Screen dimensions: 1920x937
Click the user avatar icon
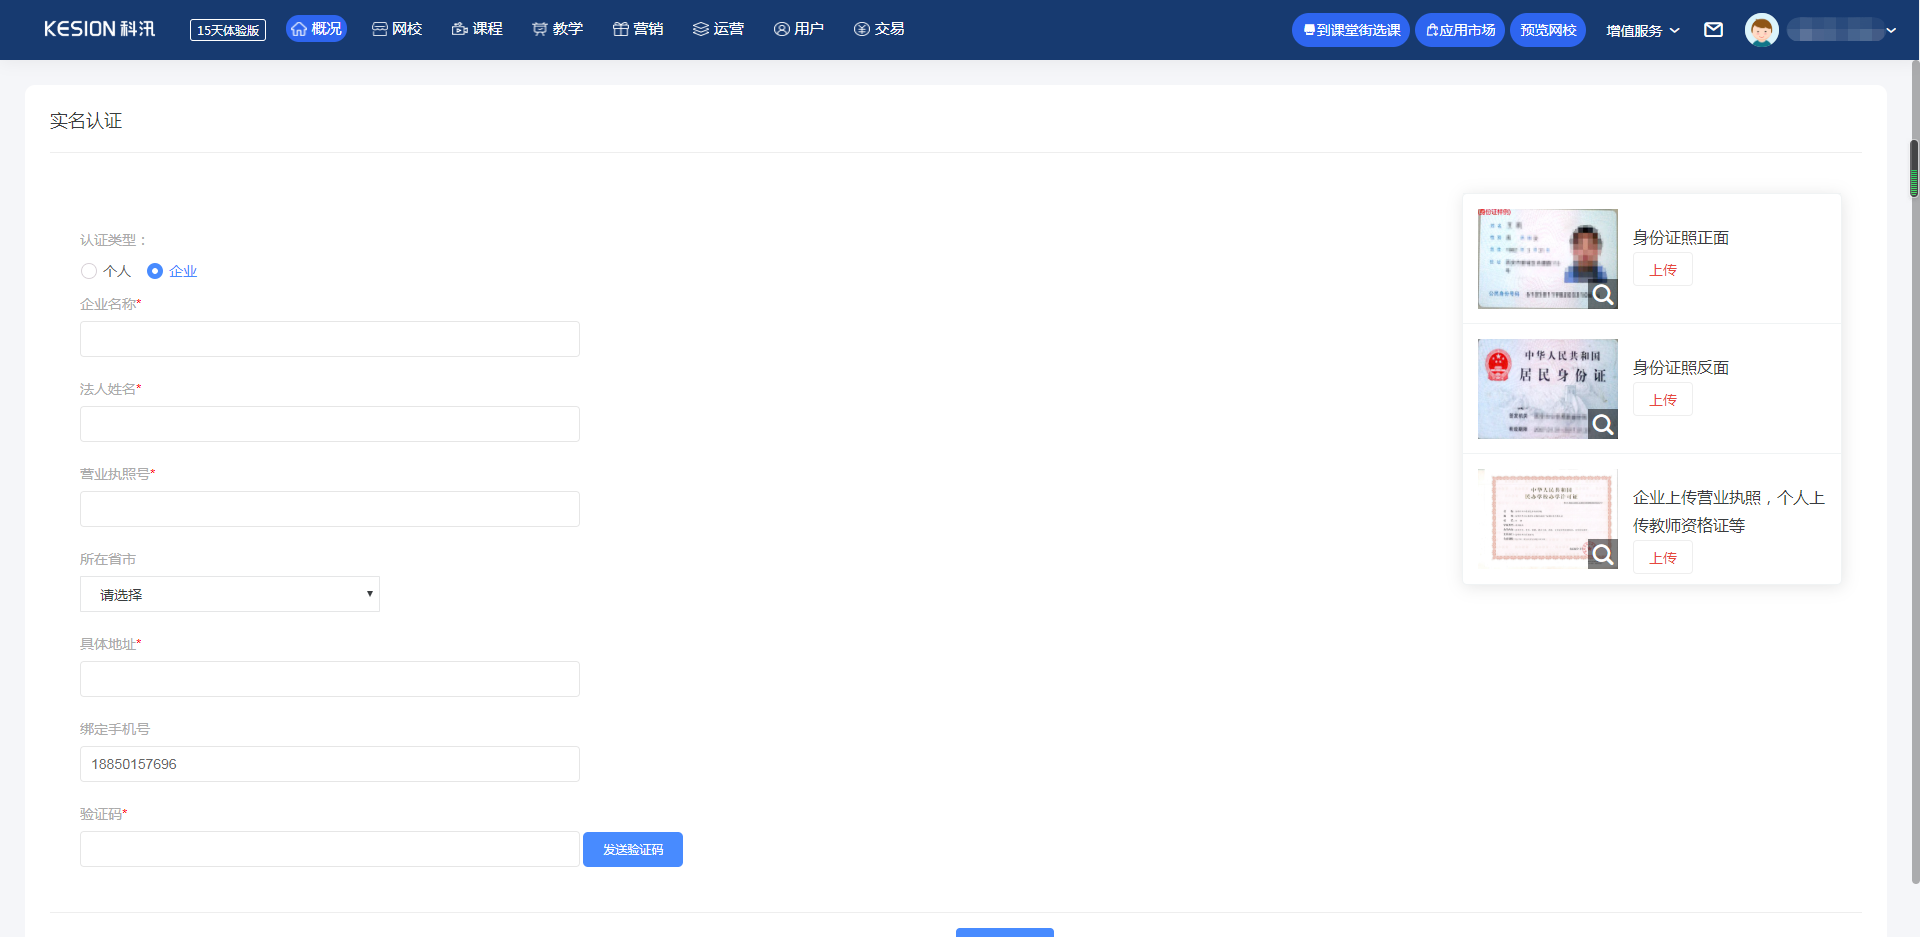pos(1762,30)
